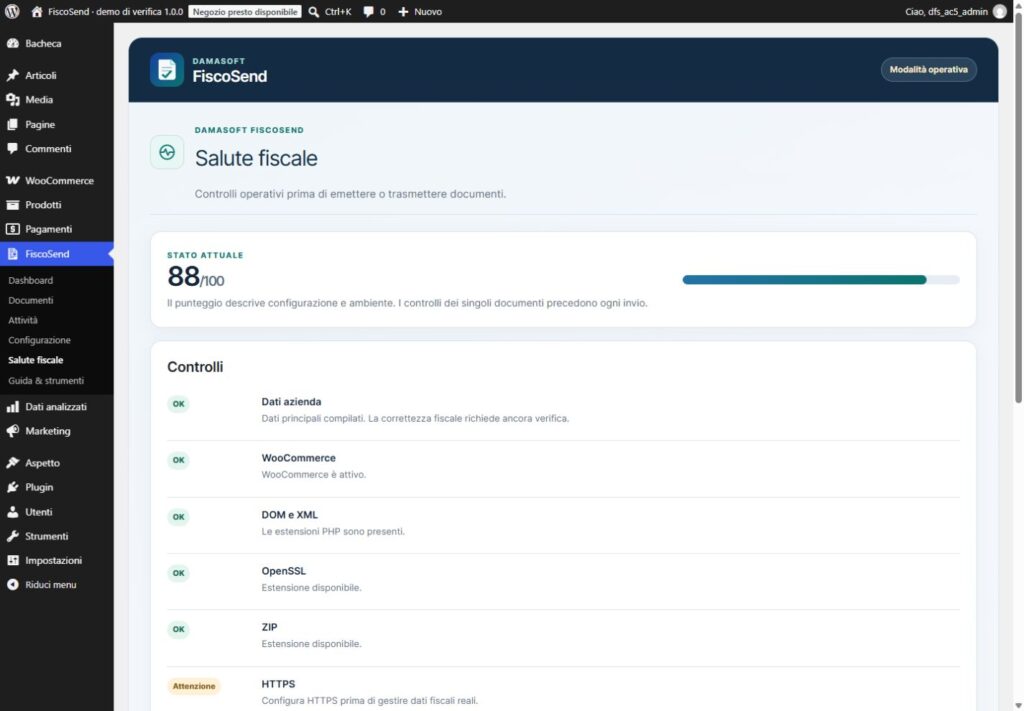Click the Strumenti wrench icon
The height and width of the screenshot is (711, 1024).
click(x=12, y=537)
